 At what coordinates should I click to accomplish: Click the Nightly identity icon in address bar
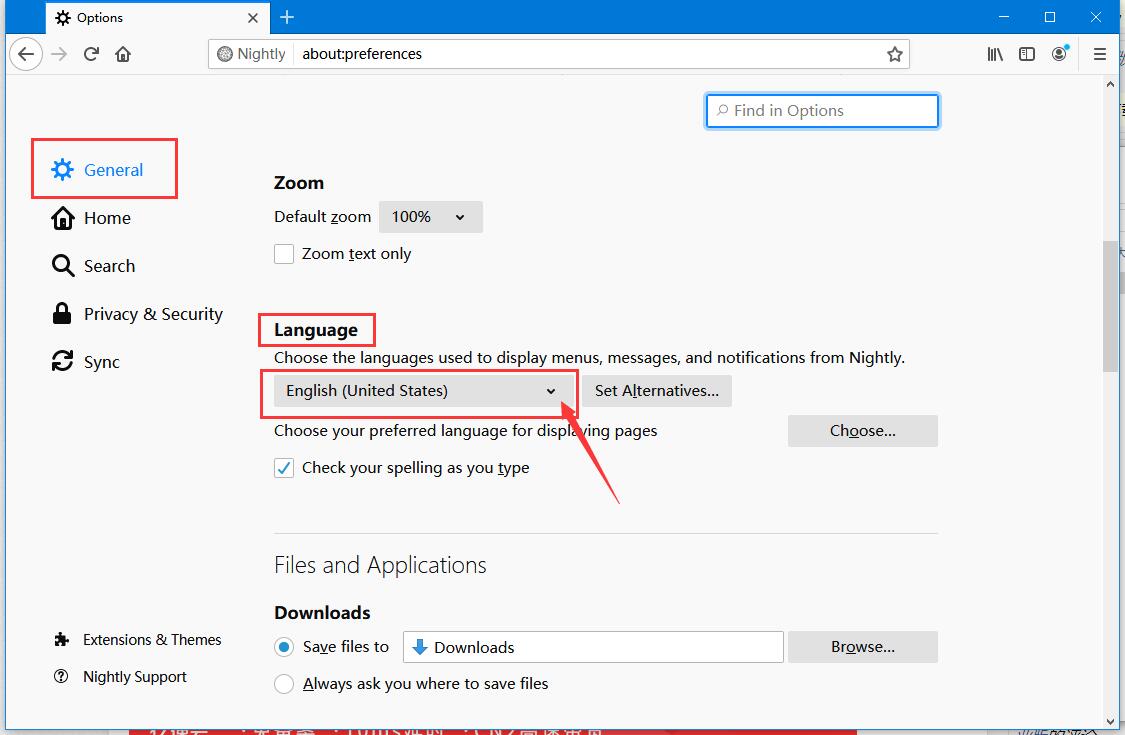tap(252, 54)
